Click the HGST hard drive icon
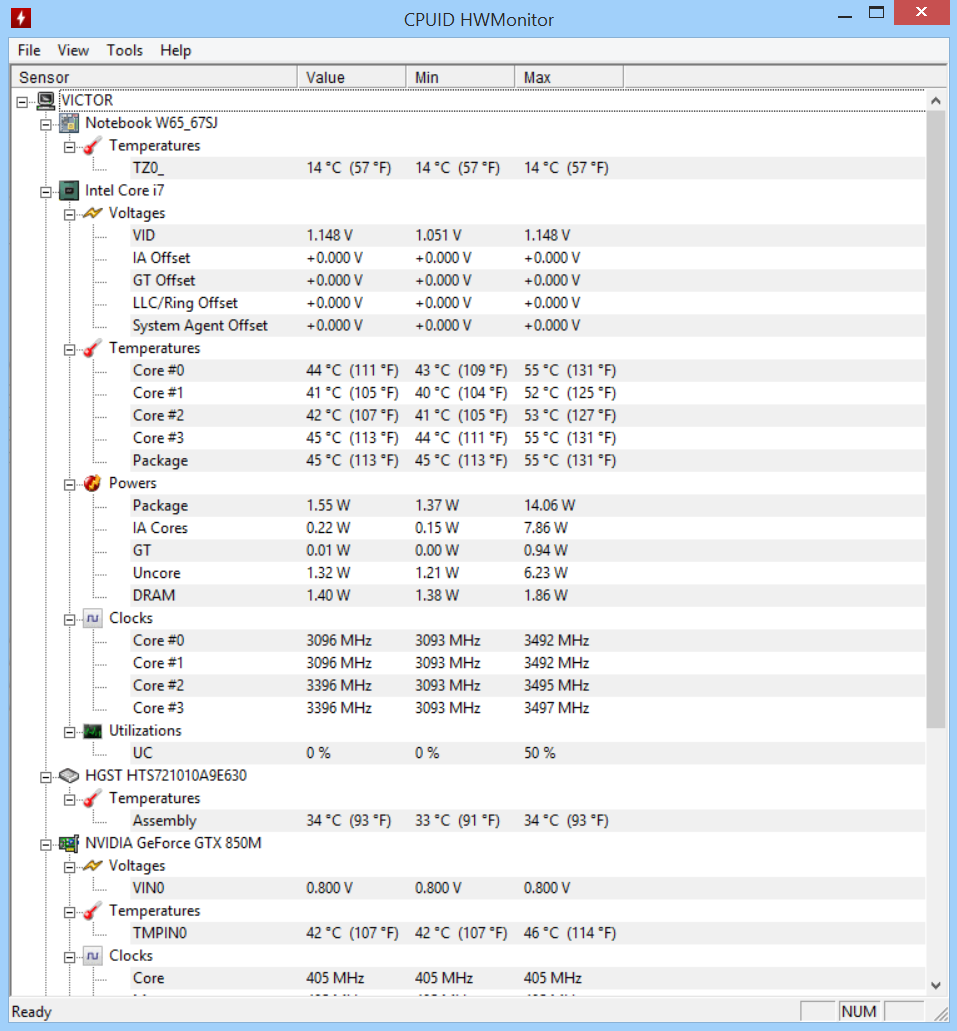 tap(69, 776)
